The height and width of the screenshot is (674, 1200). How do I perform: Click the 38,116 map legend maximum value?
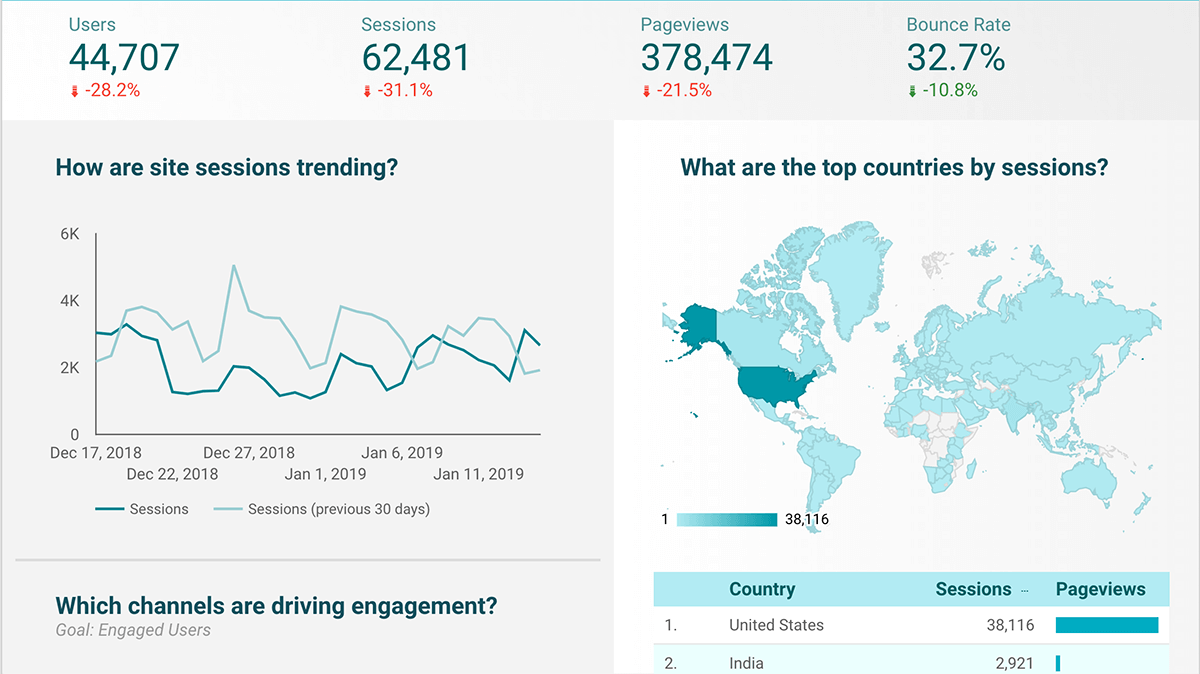(x=806, y=519)
